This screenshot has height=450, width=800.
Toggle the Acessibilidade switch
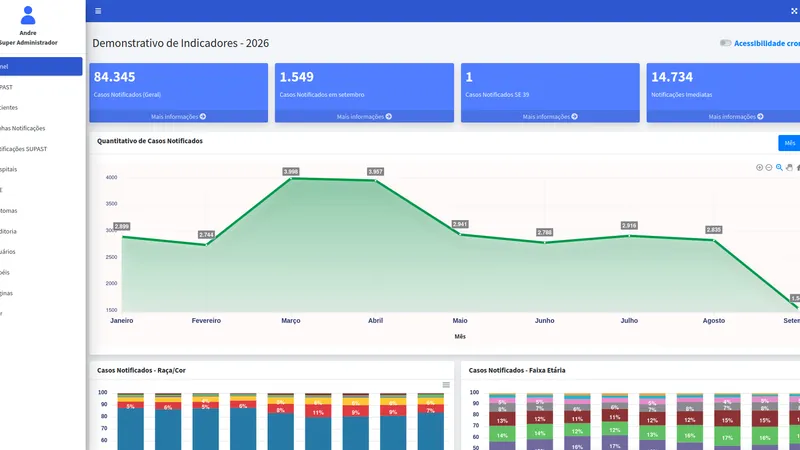(726, 43)
